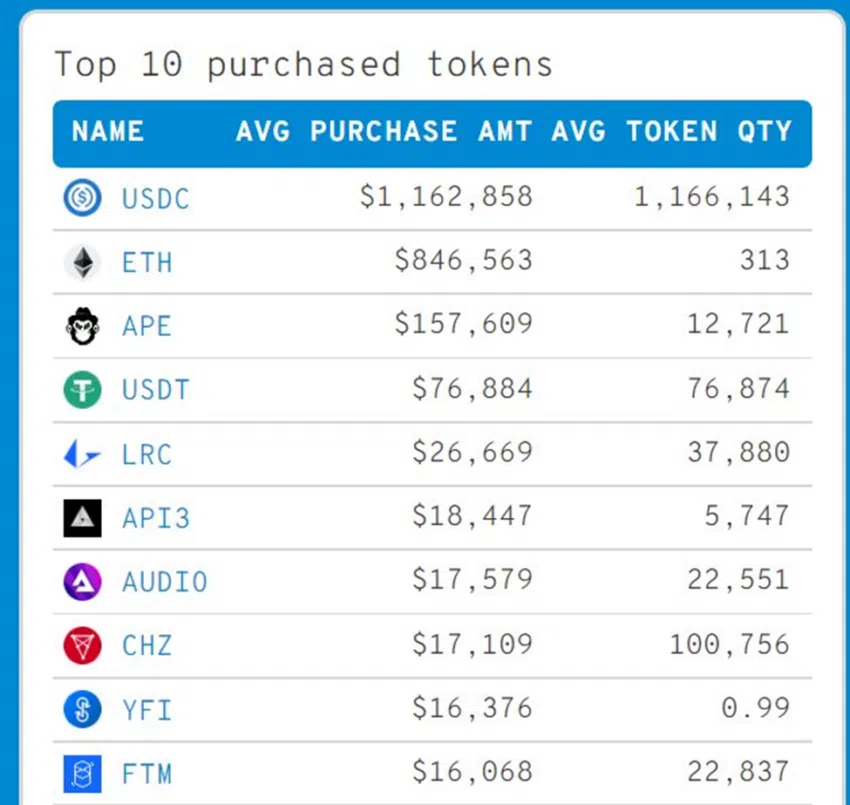Open the CHZ token link

coord(147,646)
